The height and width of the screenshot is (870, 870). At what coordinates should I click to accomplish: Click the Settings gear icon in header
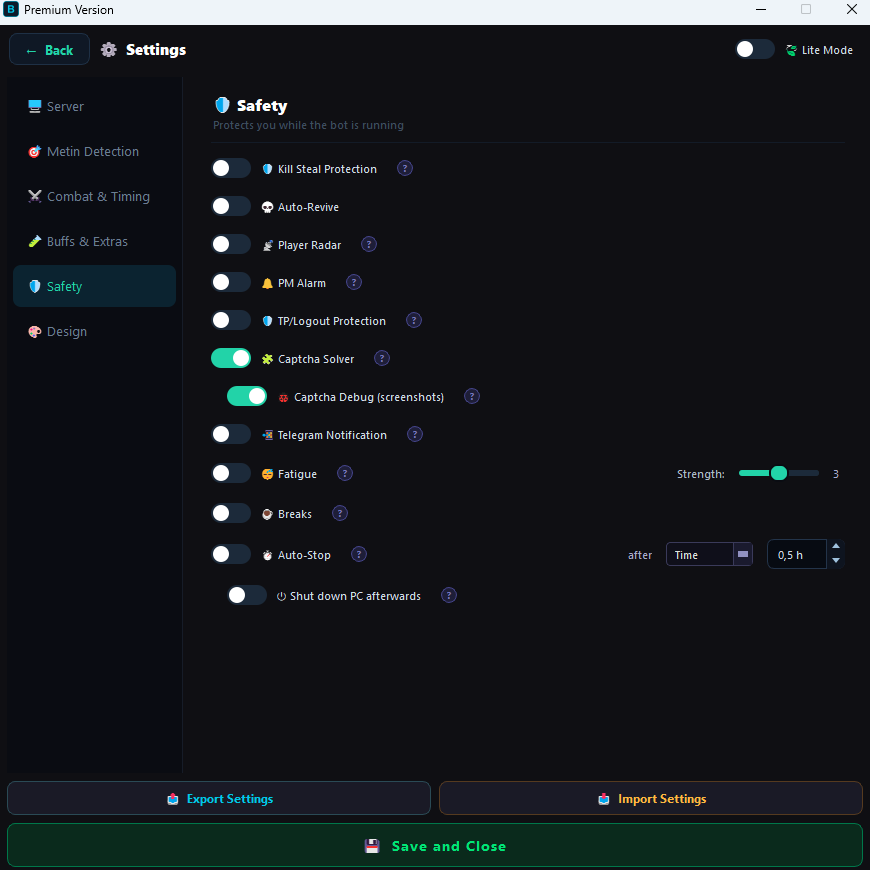coord(109,50)
